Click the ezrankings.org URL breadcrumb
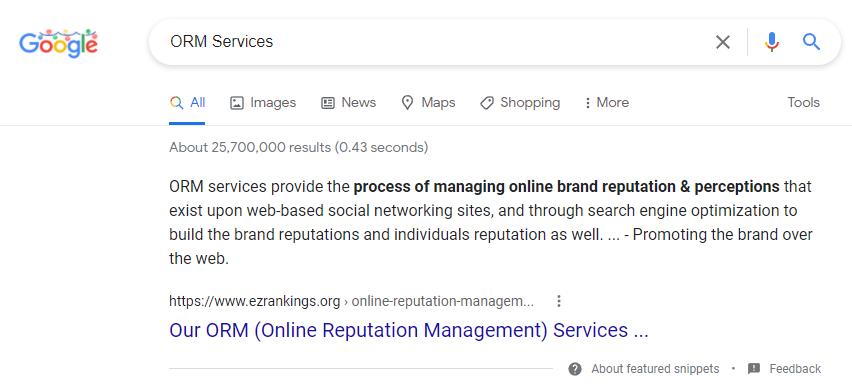852x391 pixels. [x=351, y=301]
